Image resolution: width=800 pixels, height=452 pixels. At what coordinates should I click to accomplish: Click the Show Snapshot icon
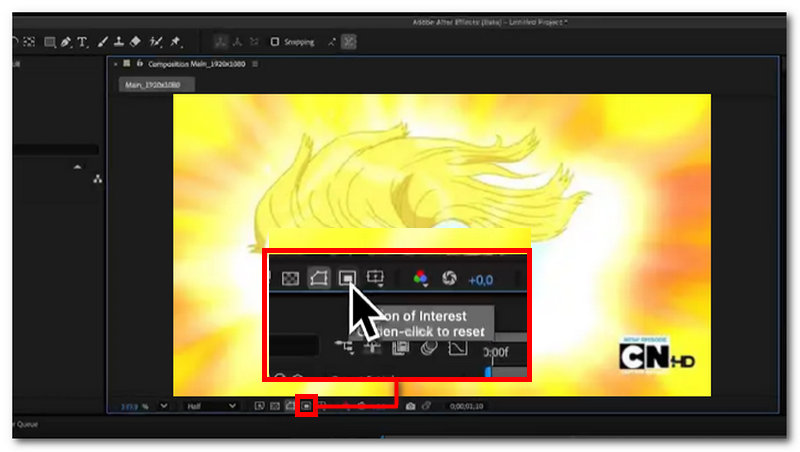coord(427,406)
